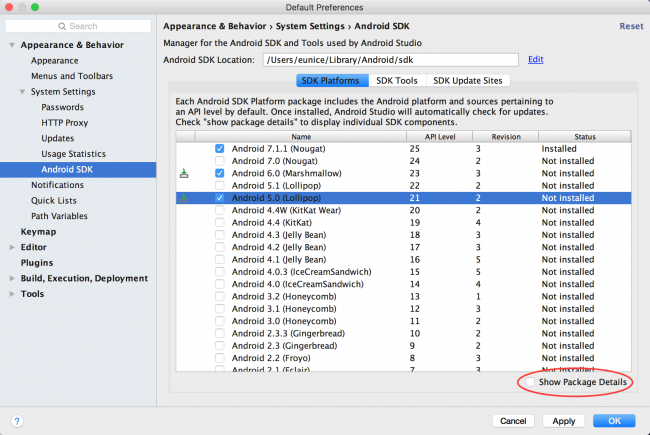This screenshot has height=435, width=650.
Task: Select Android SDK in the sidebar
Action: pyautogui.click(x=78, y=169)
